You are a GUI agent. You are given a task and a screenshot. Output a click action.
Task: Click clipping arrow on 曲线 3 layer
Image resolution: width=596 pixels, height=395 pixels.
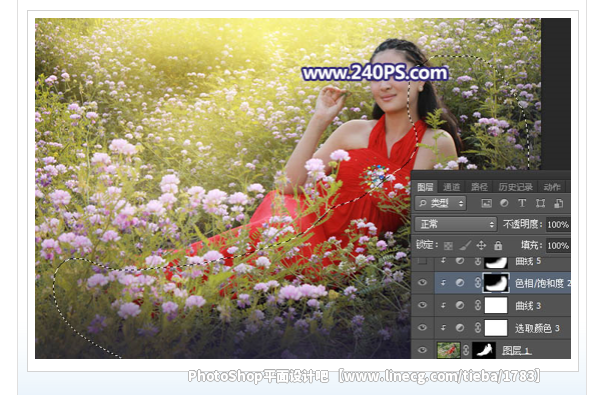coord(443,305)
